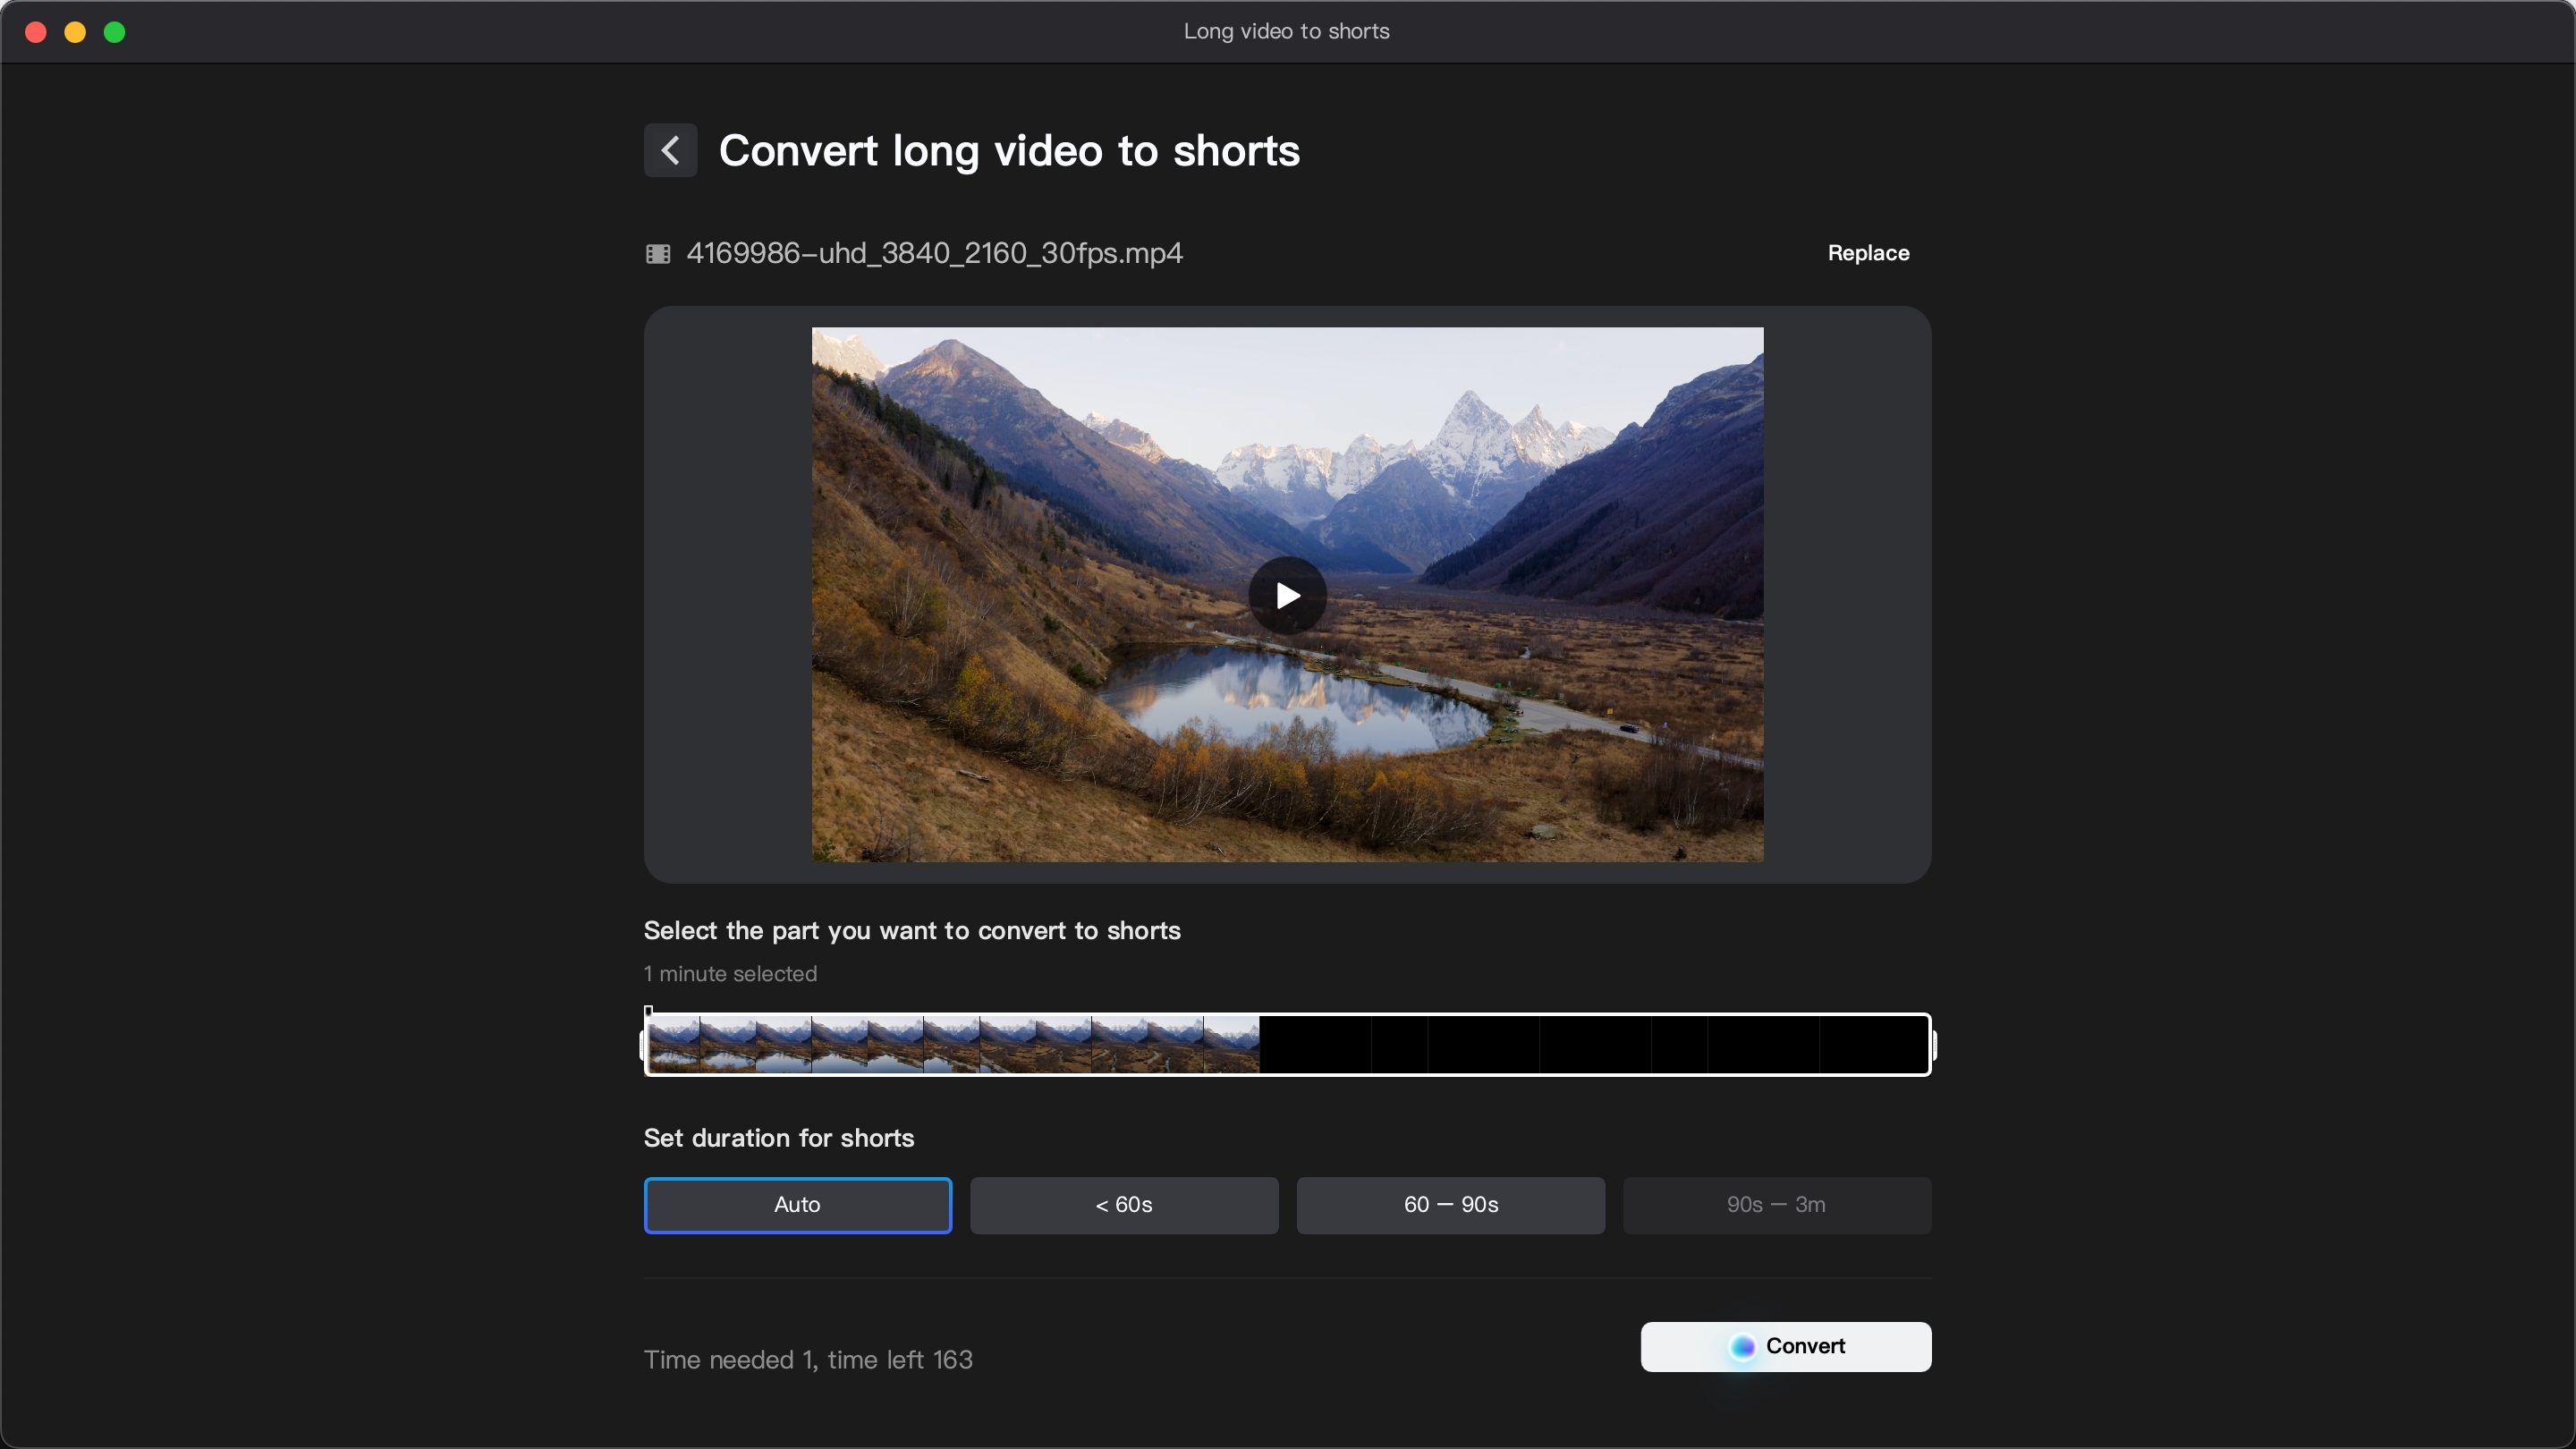Click the green zoom button in the window corner

click(115, 31)
